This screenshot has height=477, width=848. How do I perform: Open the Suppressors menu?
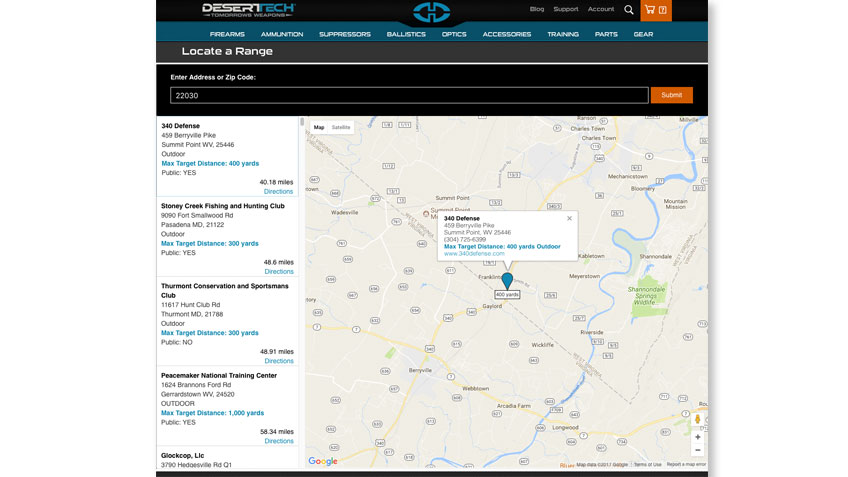point(344,34)
